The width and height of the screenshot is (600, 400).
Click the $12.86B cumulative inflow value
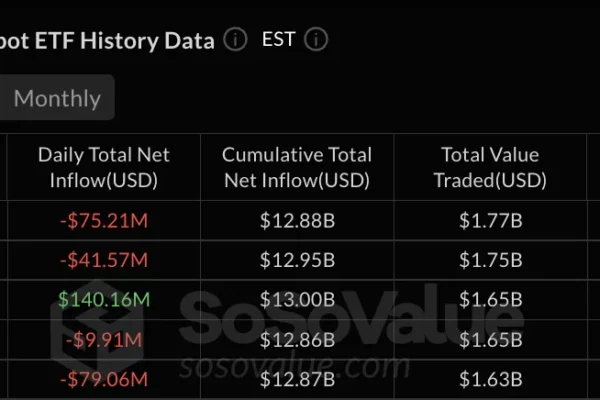click(x=297, y=339)
